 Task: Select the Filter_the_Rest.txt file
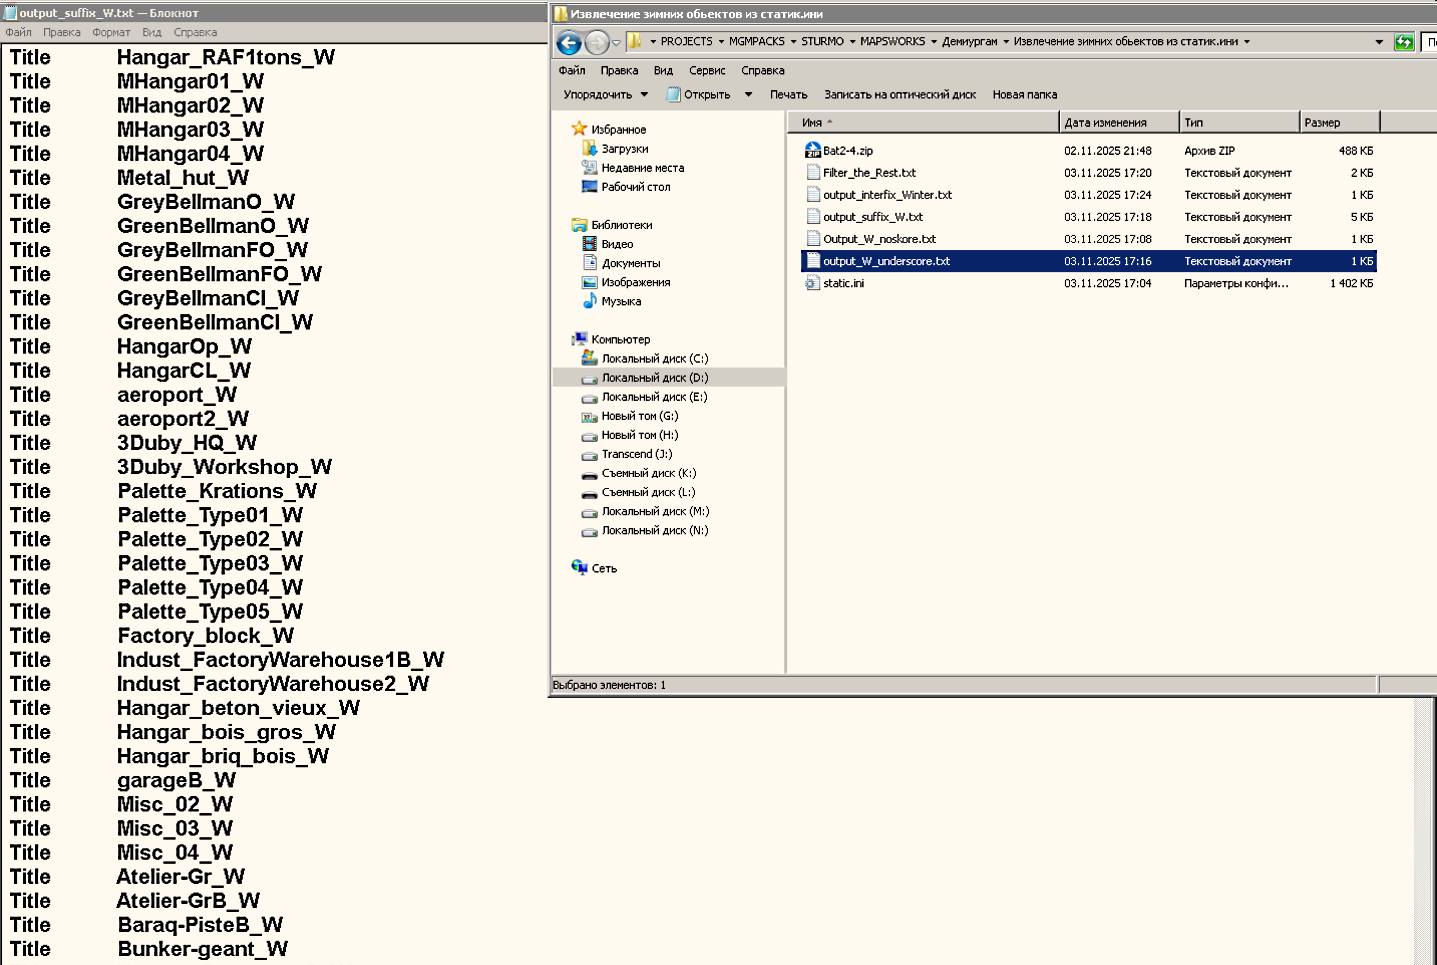coord(868,173)
